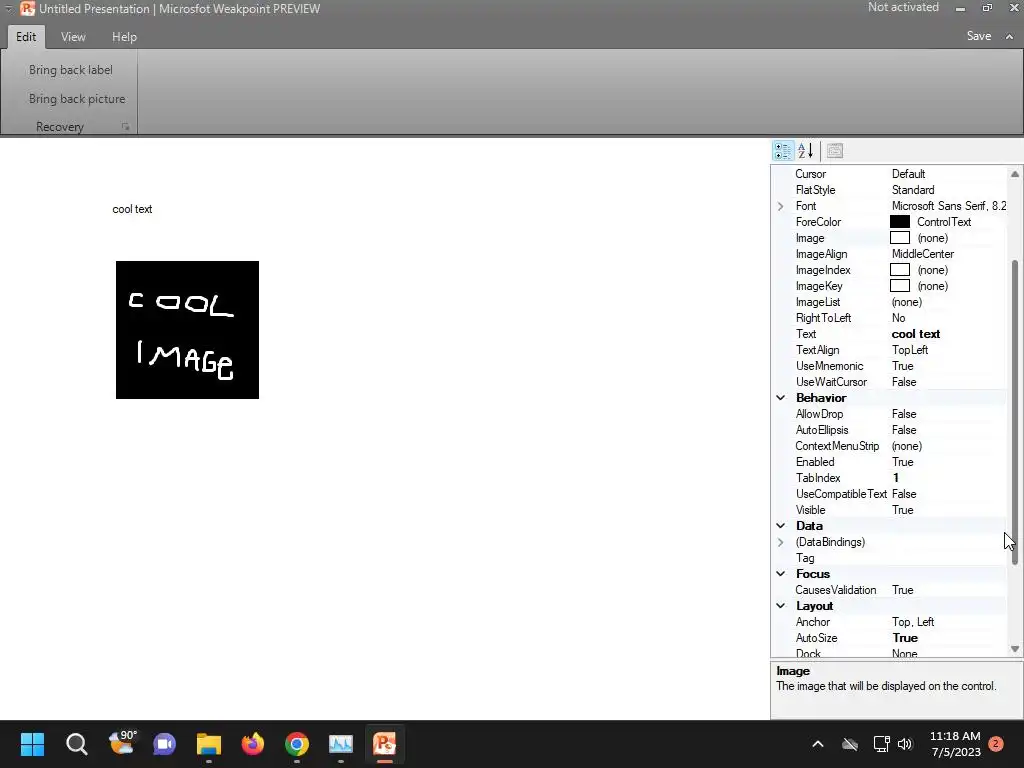Click property grid scrollbar down arrow

1014,648
